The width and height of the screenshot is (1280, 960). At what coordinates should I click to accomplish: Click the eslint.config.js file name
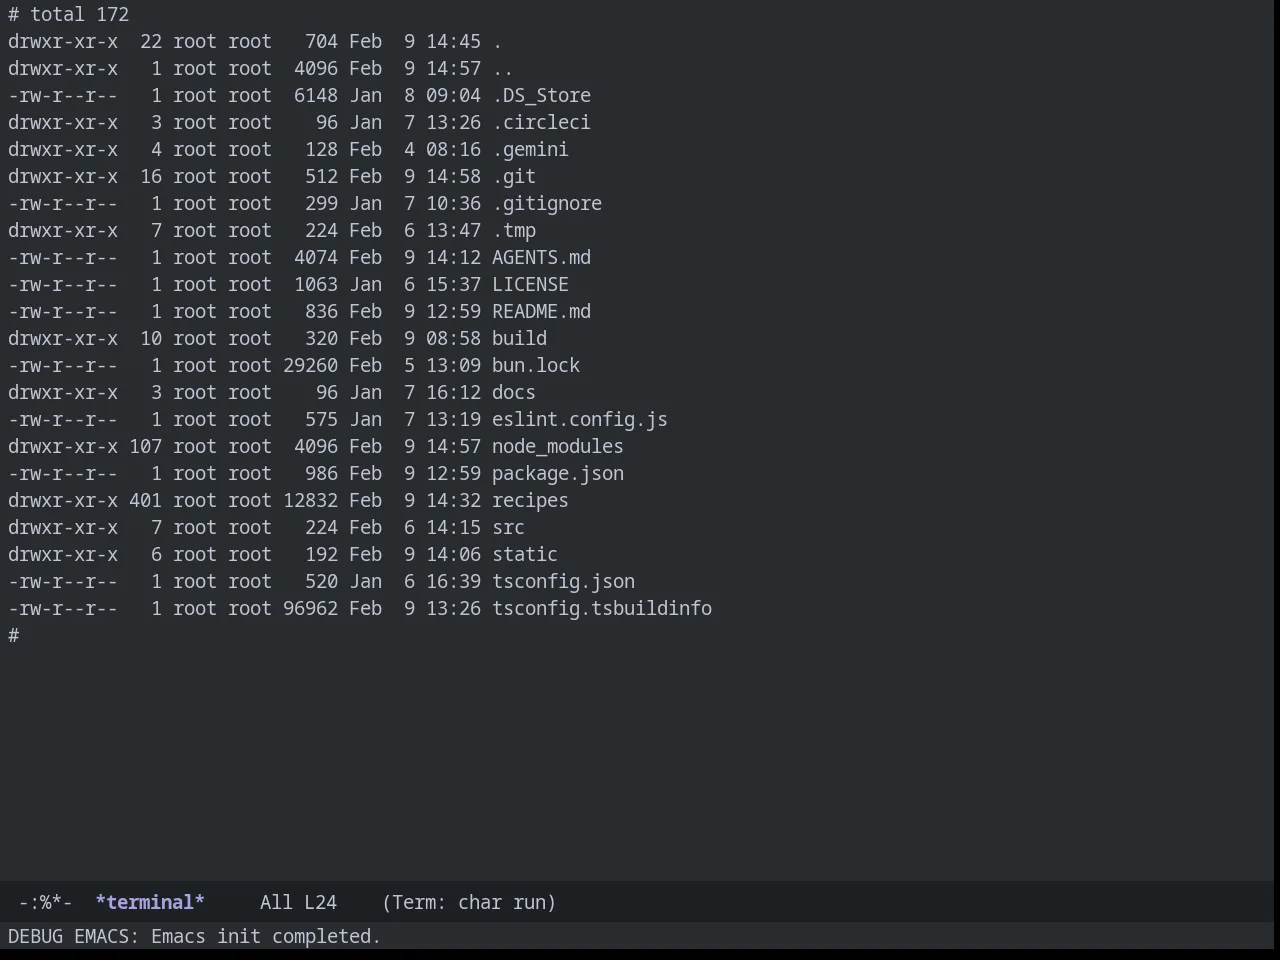click(x=580, y=419)
